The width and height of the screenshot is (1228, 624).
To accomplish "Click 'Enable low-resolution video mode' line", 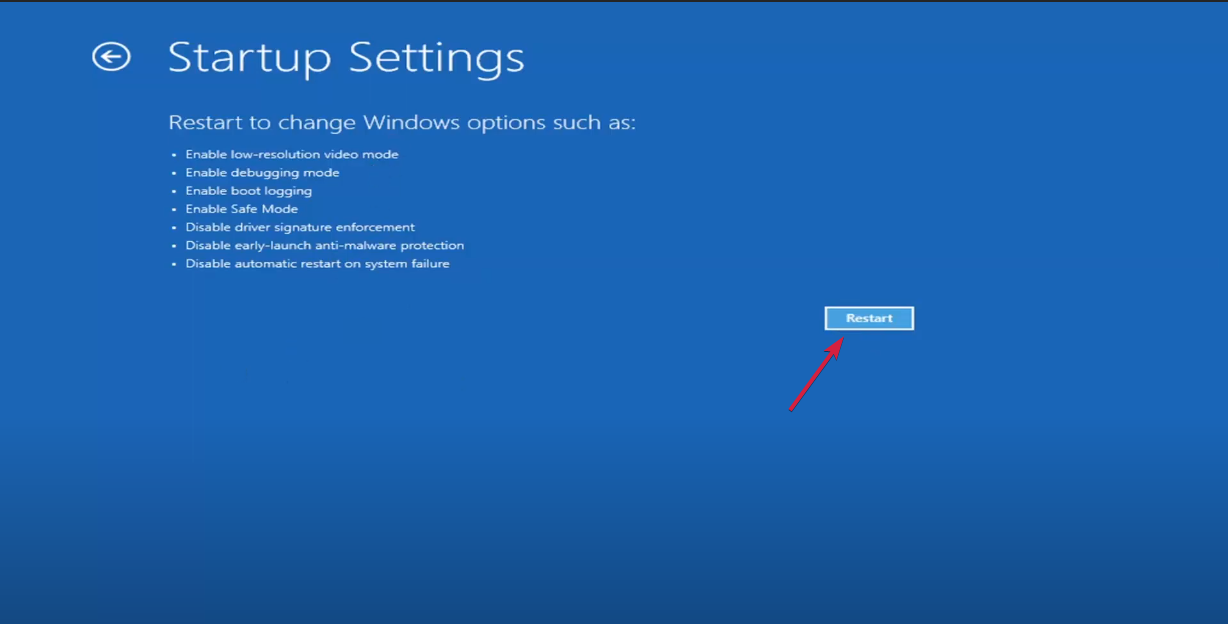I will [292, 155].
